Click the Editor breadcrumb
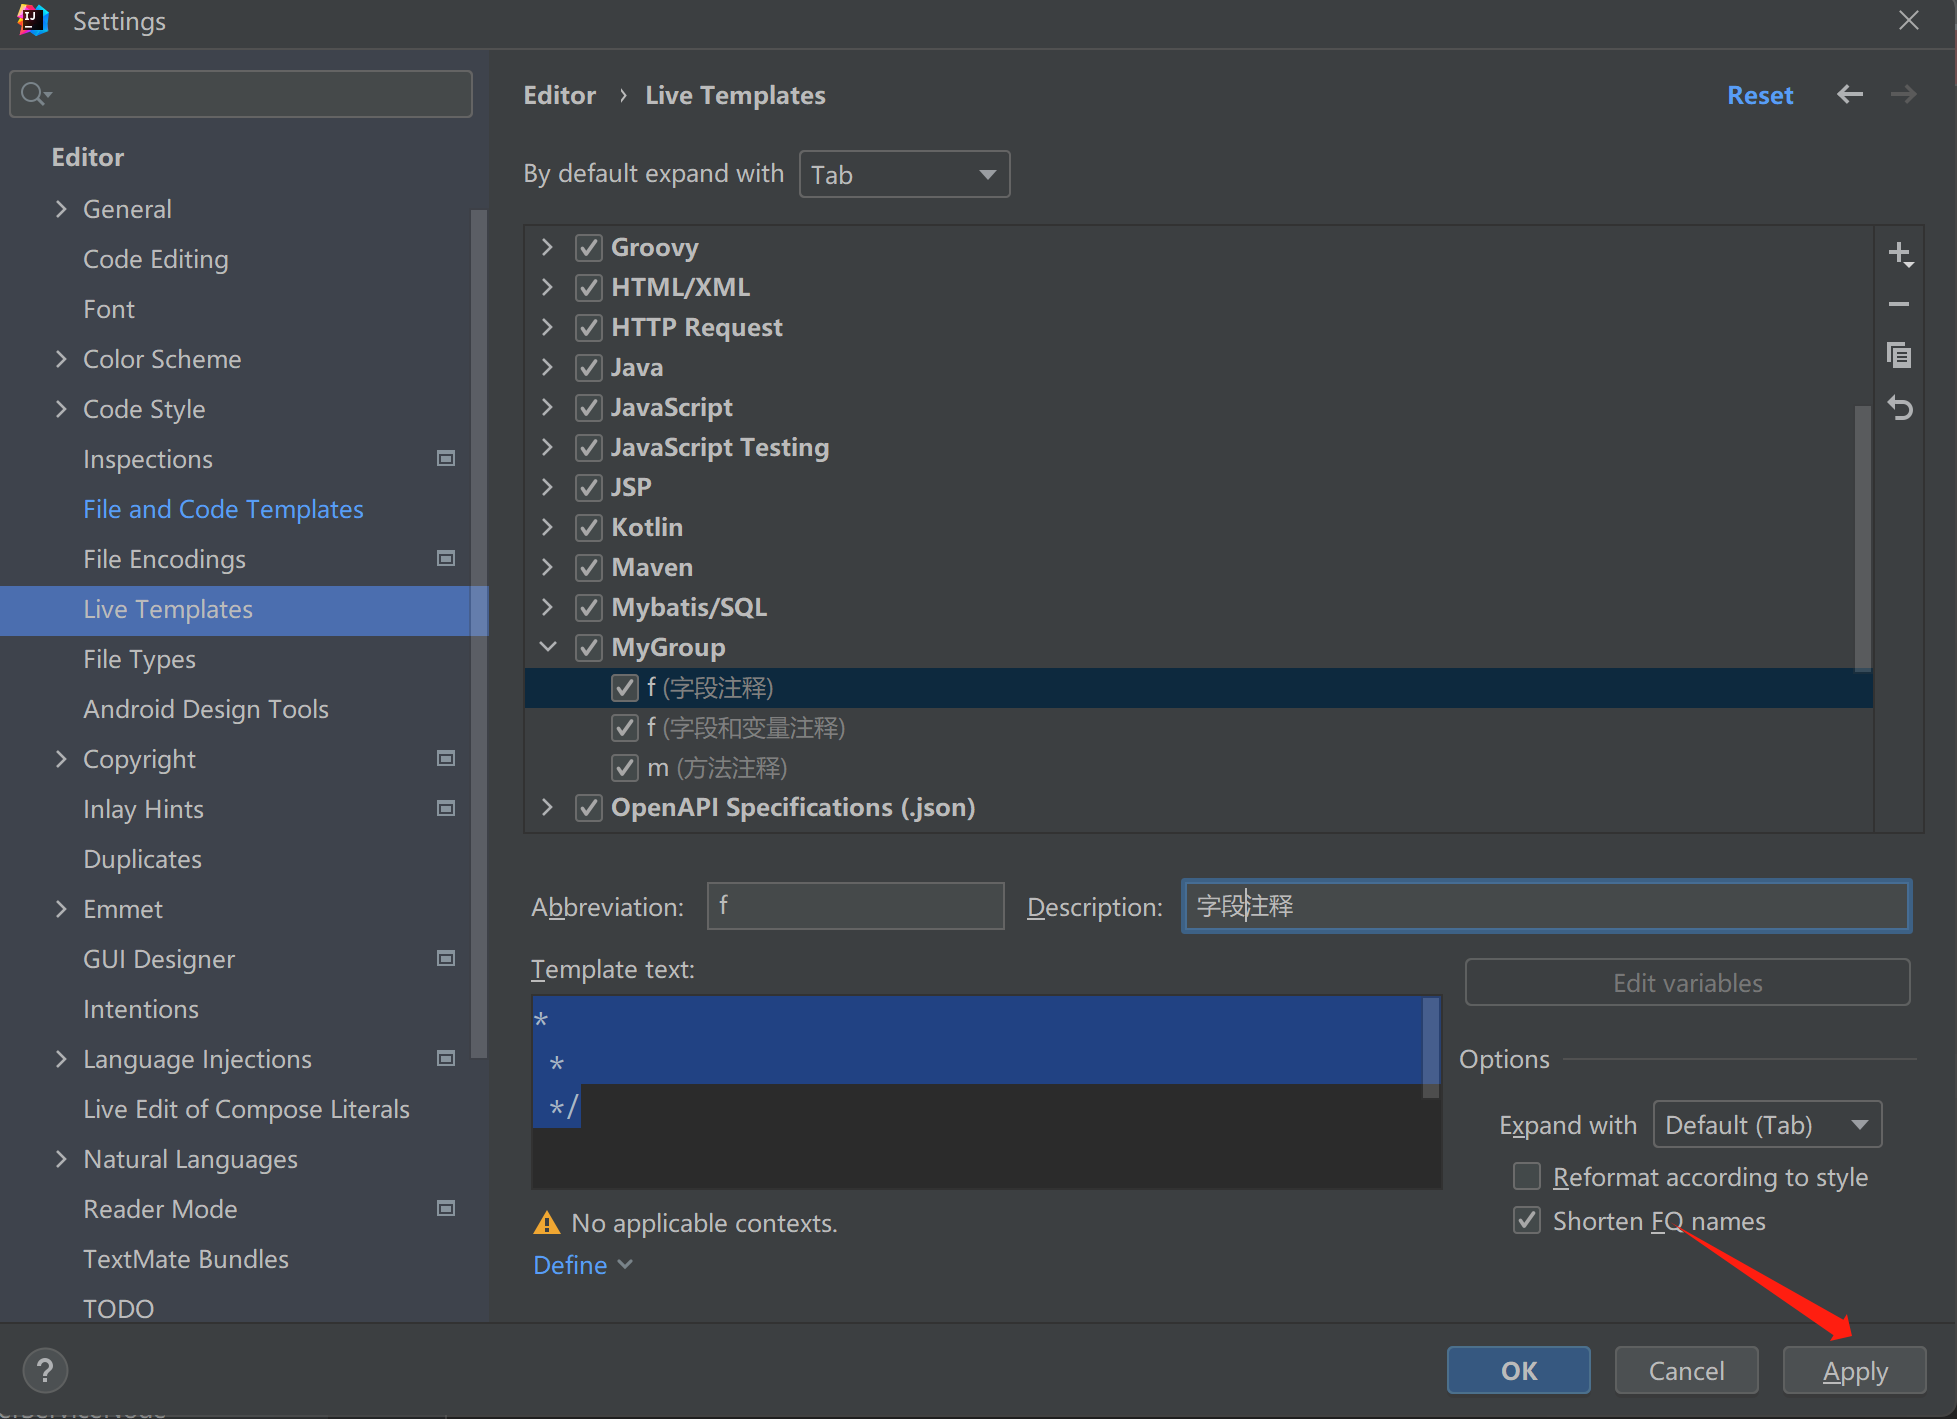This screenshot has width=1957, height=1419. [x=560, y=95]
